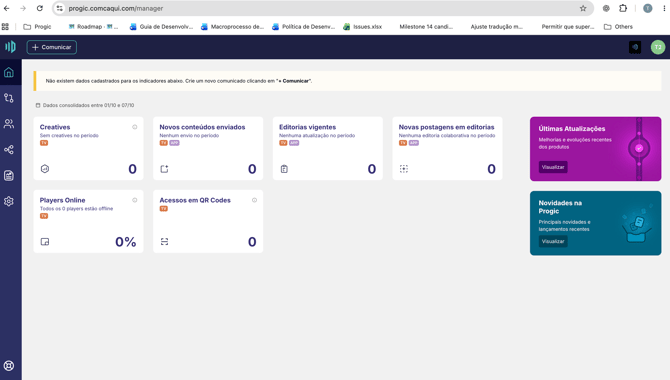Click the info icon on Players Online card
The width and height of the screenshot is (670, 380).
(135, 200)
